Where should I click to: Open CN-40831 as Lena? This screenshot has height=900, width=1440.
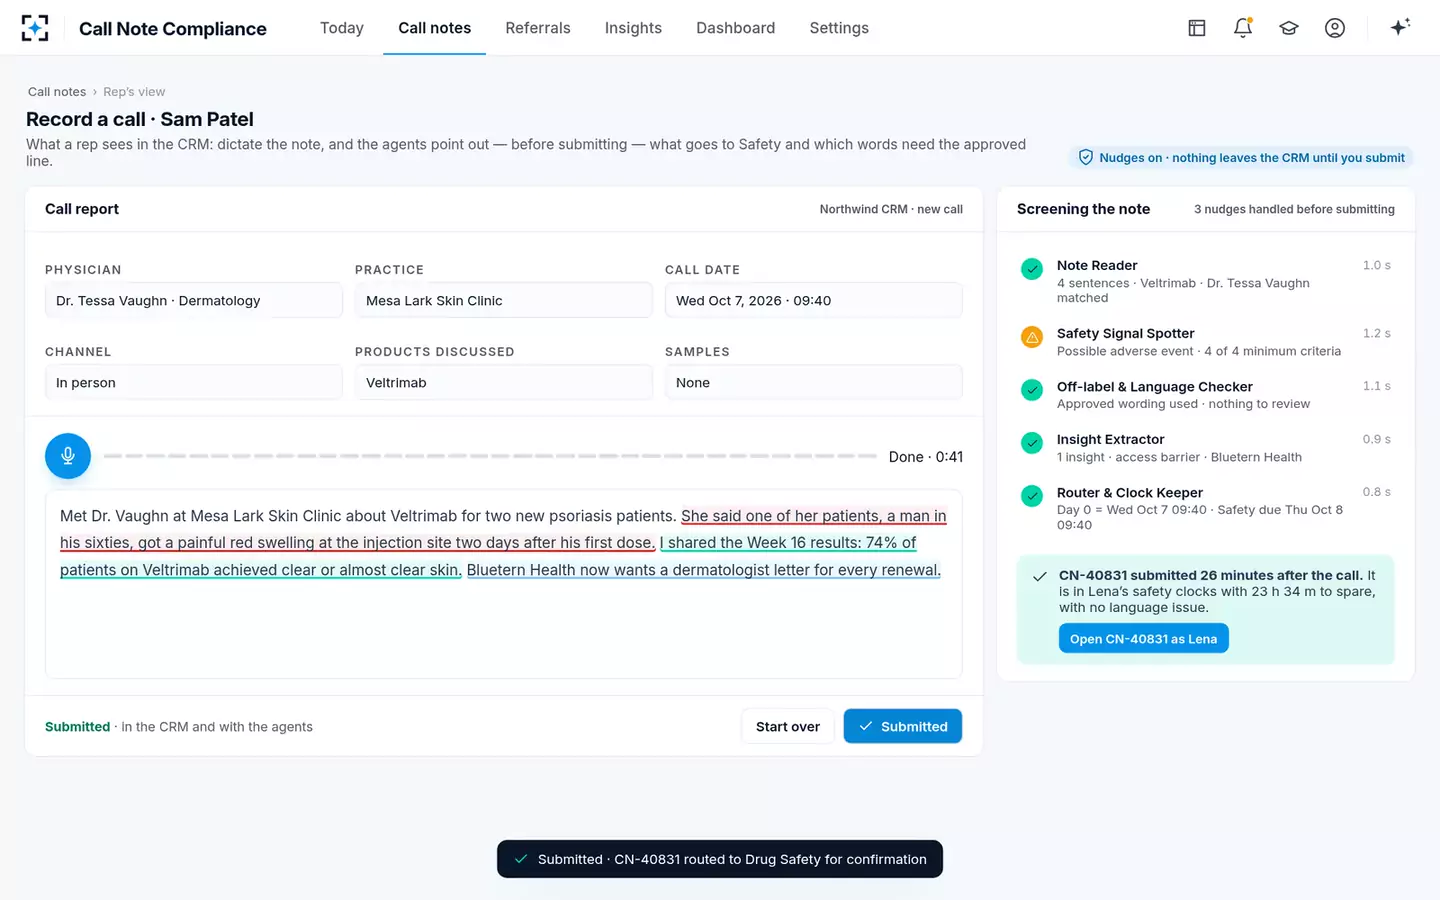click(x=1144, y=639)
